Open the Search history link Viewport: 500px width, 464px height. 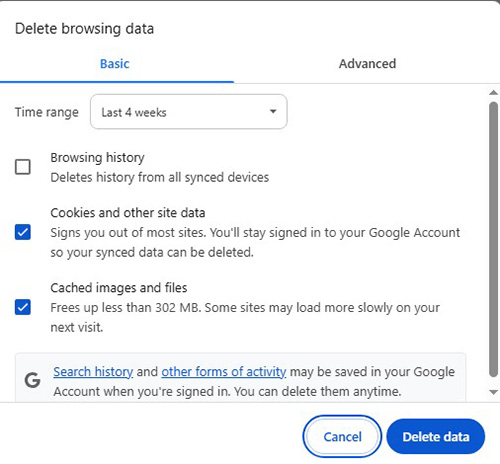tap(93, 372)
